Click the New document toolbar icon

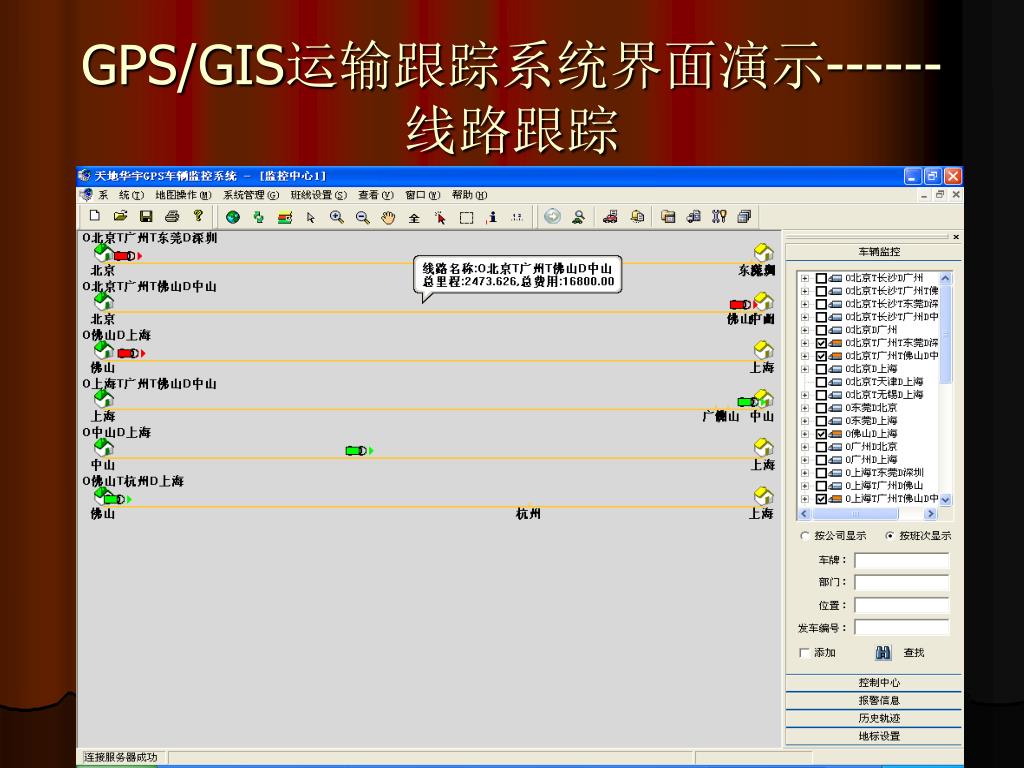[x=95, y=216]
